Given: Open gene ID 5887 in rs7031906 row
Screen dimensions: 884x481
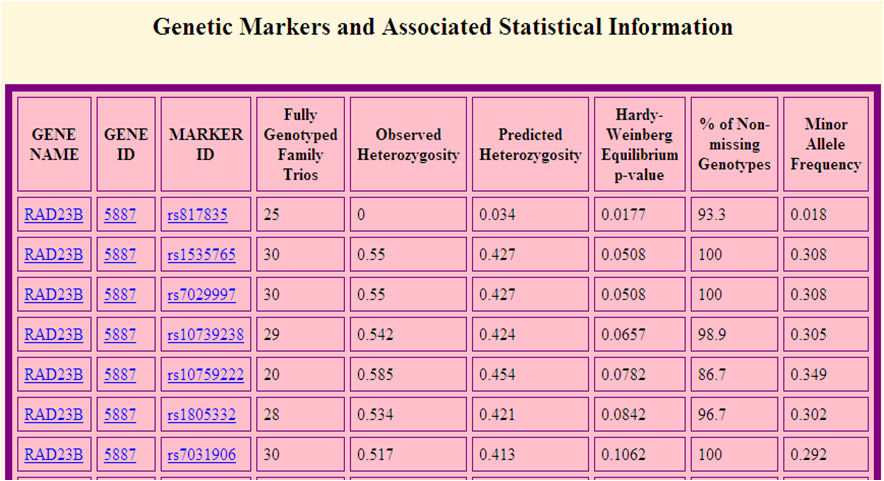Looking at the screenshot, I should 120,454.
